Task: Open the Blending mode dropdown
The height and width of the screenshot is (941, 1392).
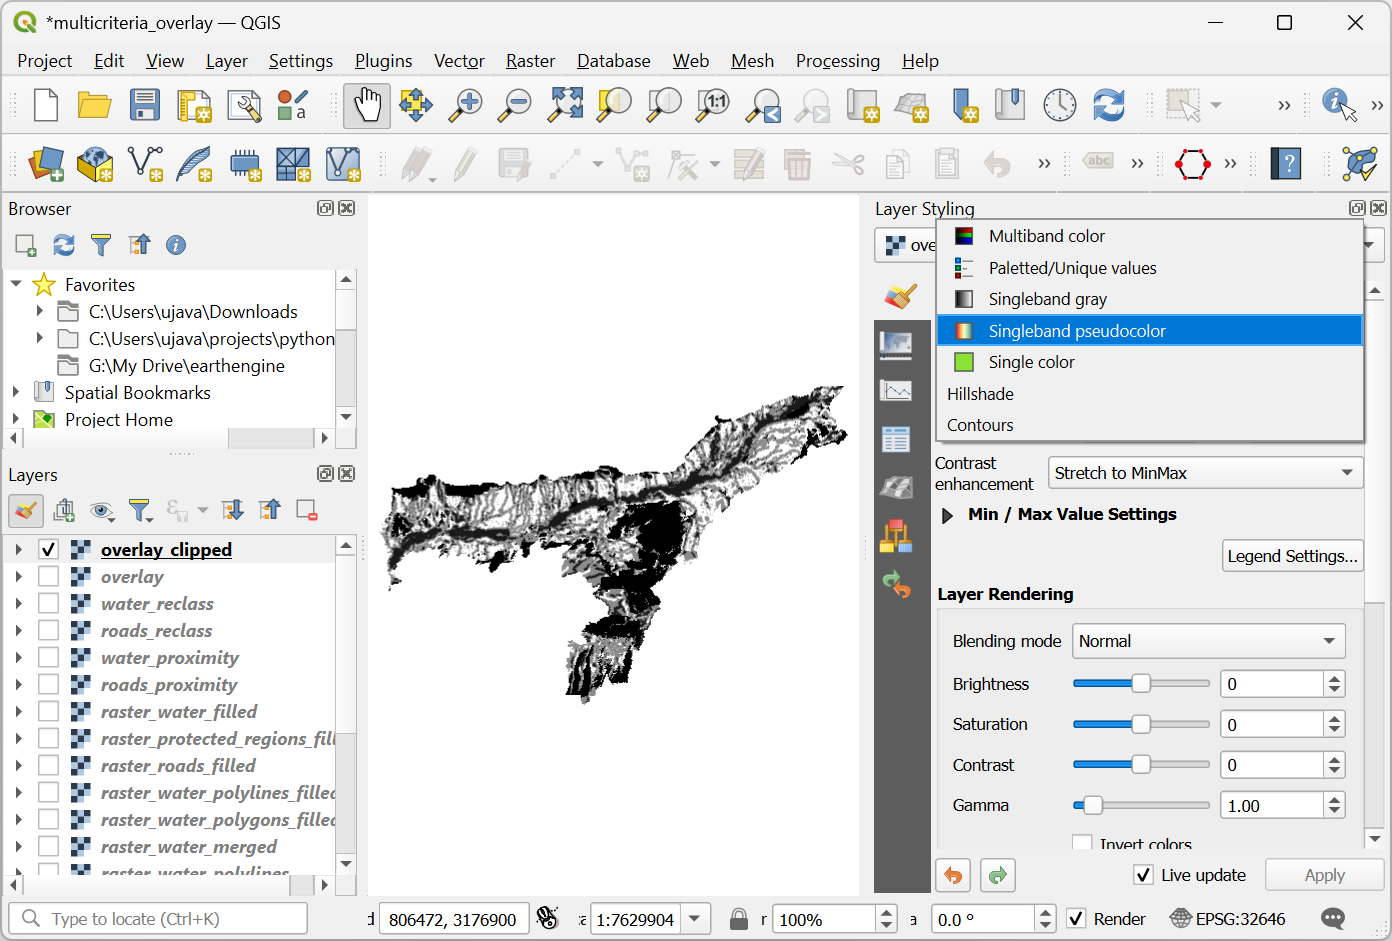Action: coord(1208,641)
